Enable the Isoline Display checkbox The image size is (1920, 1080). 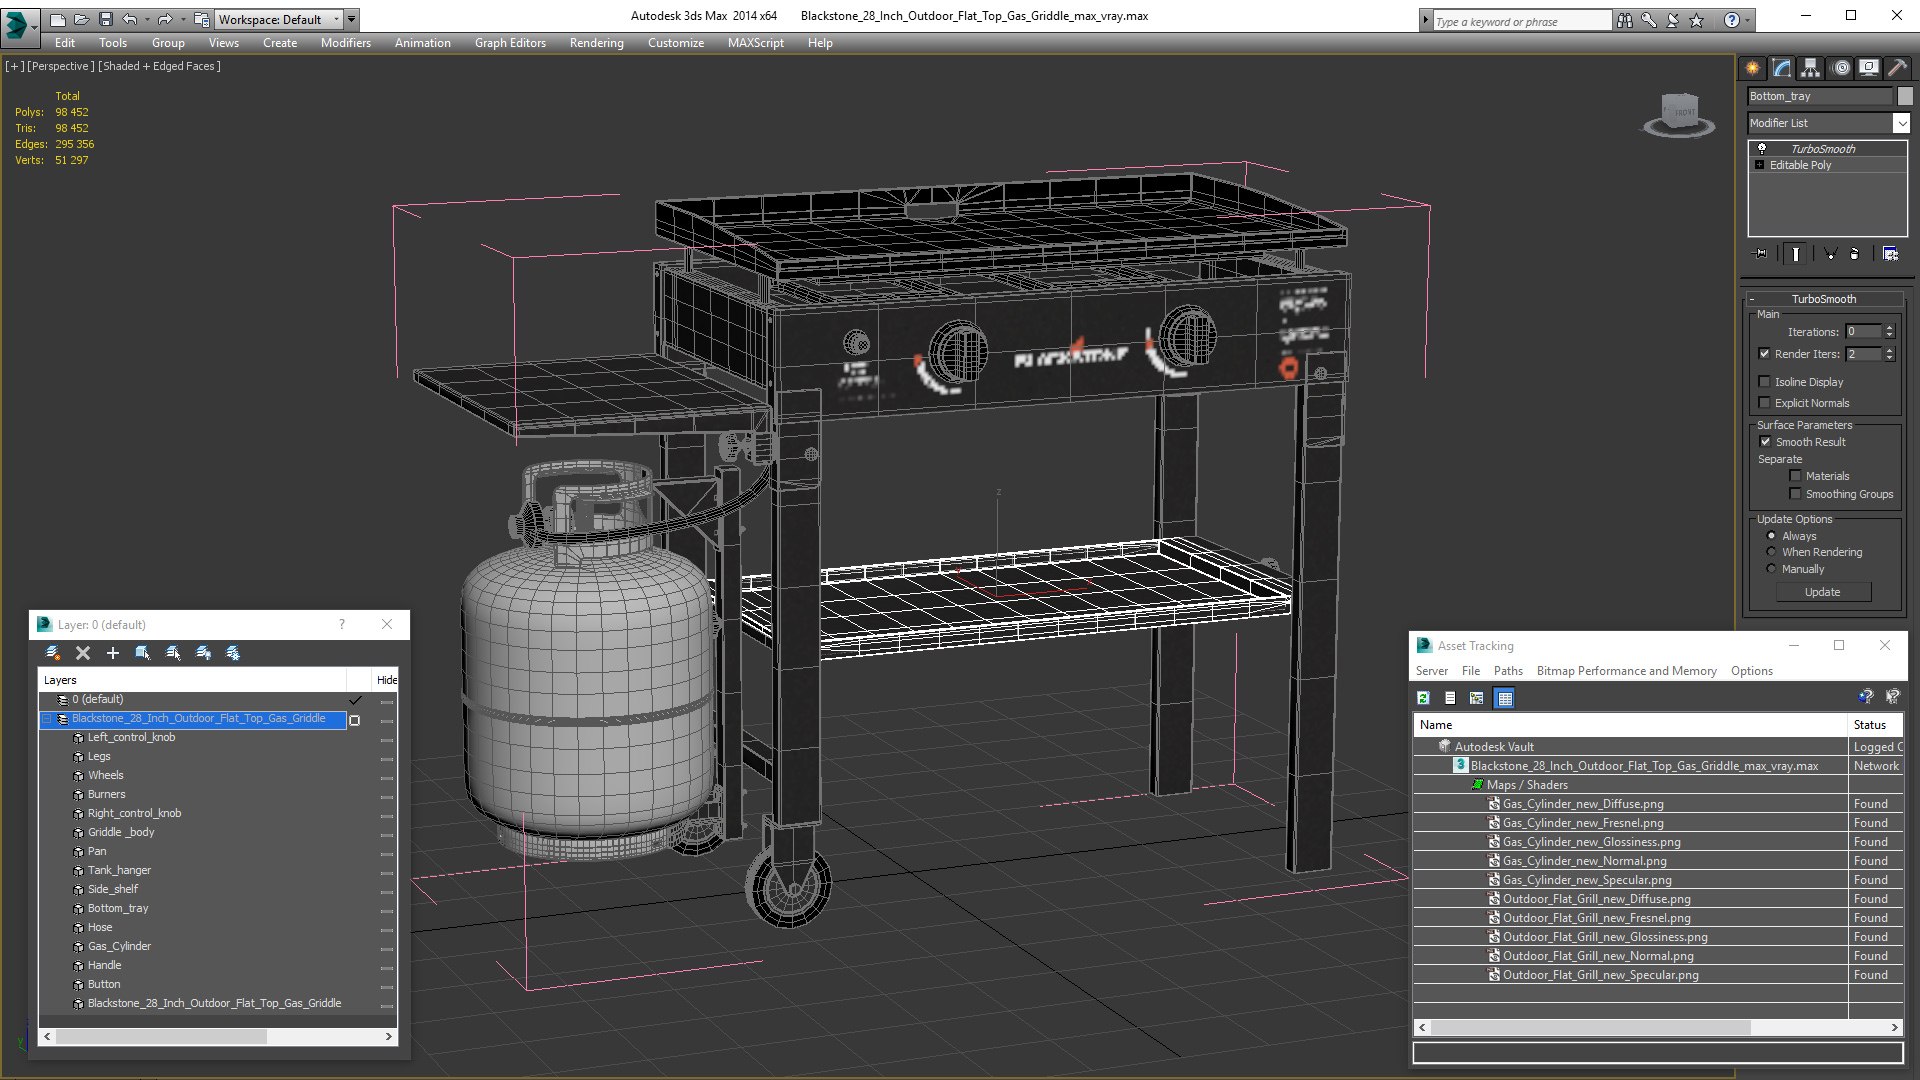tap(1765, 381)
